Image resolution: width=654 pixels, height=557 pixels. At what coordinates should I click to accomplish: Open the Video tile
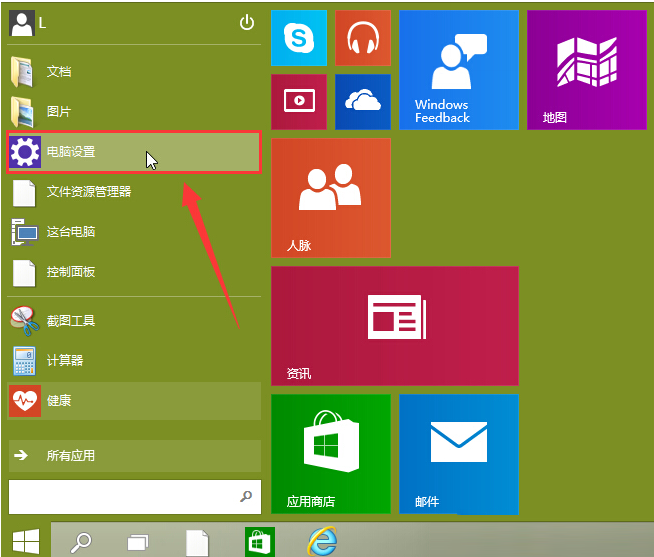pos(298,101)
